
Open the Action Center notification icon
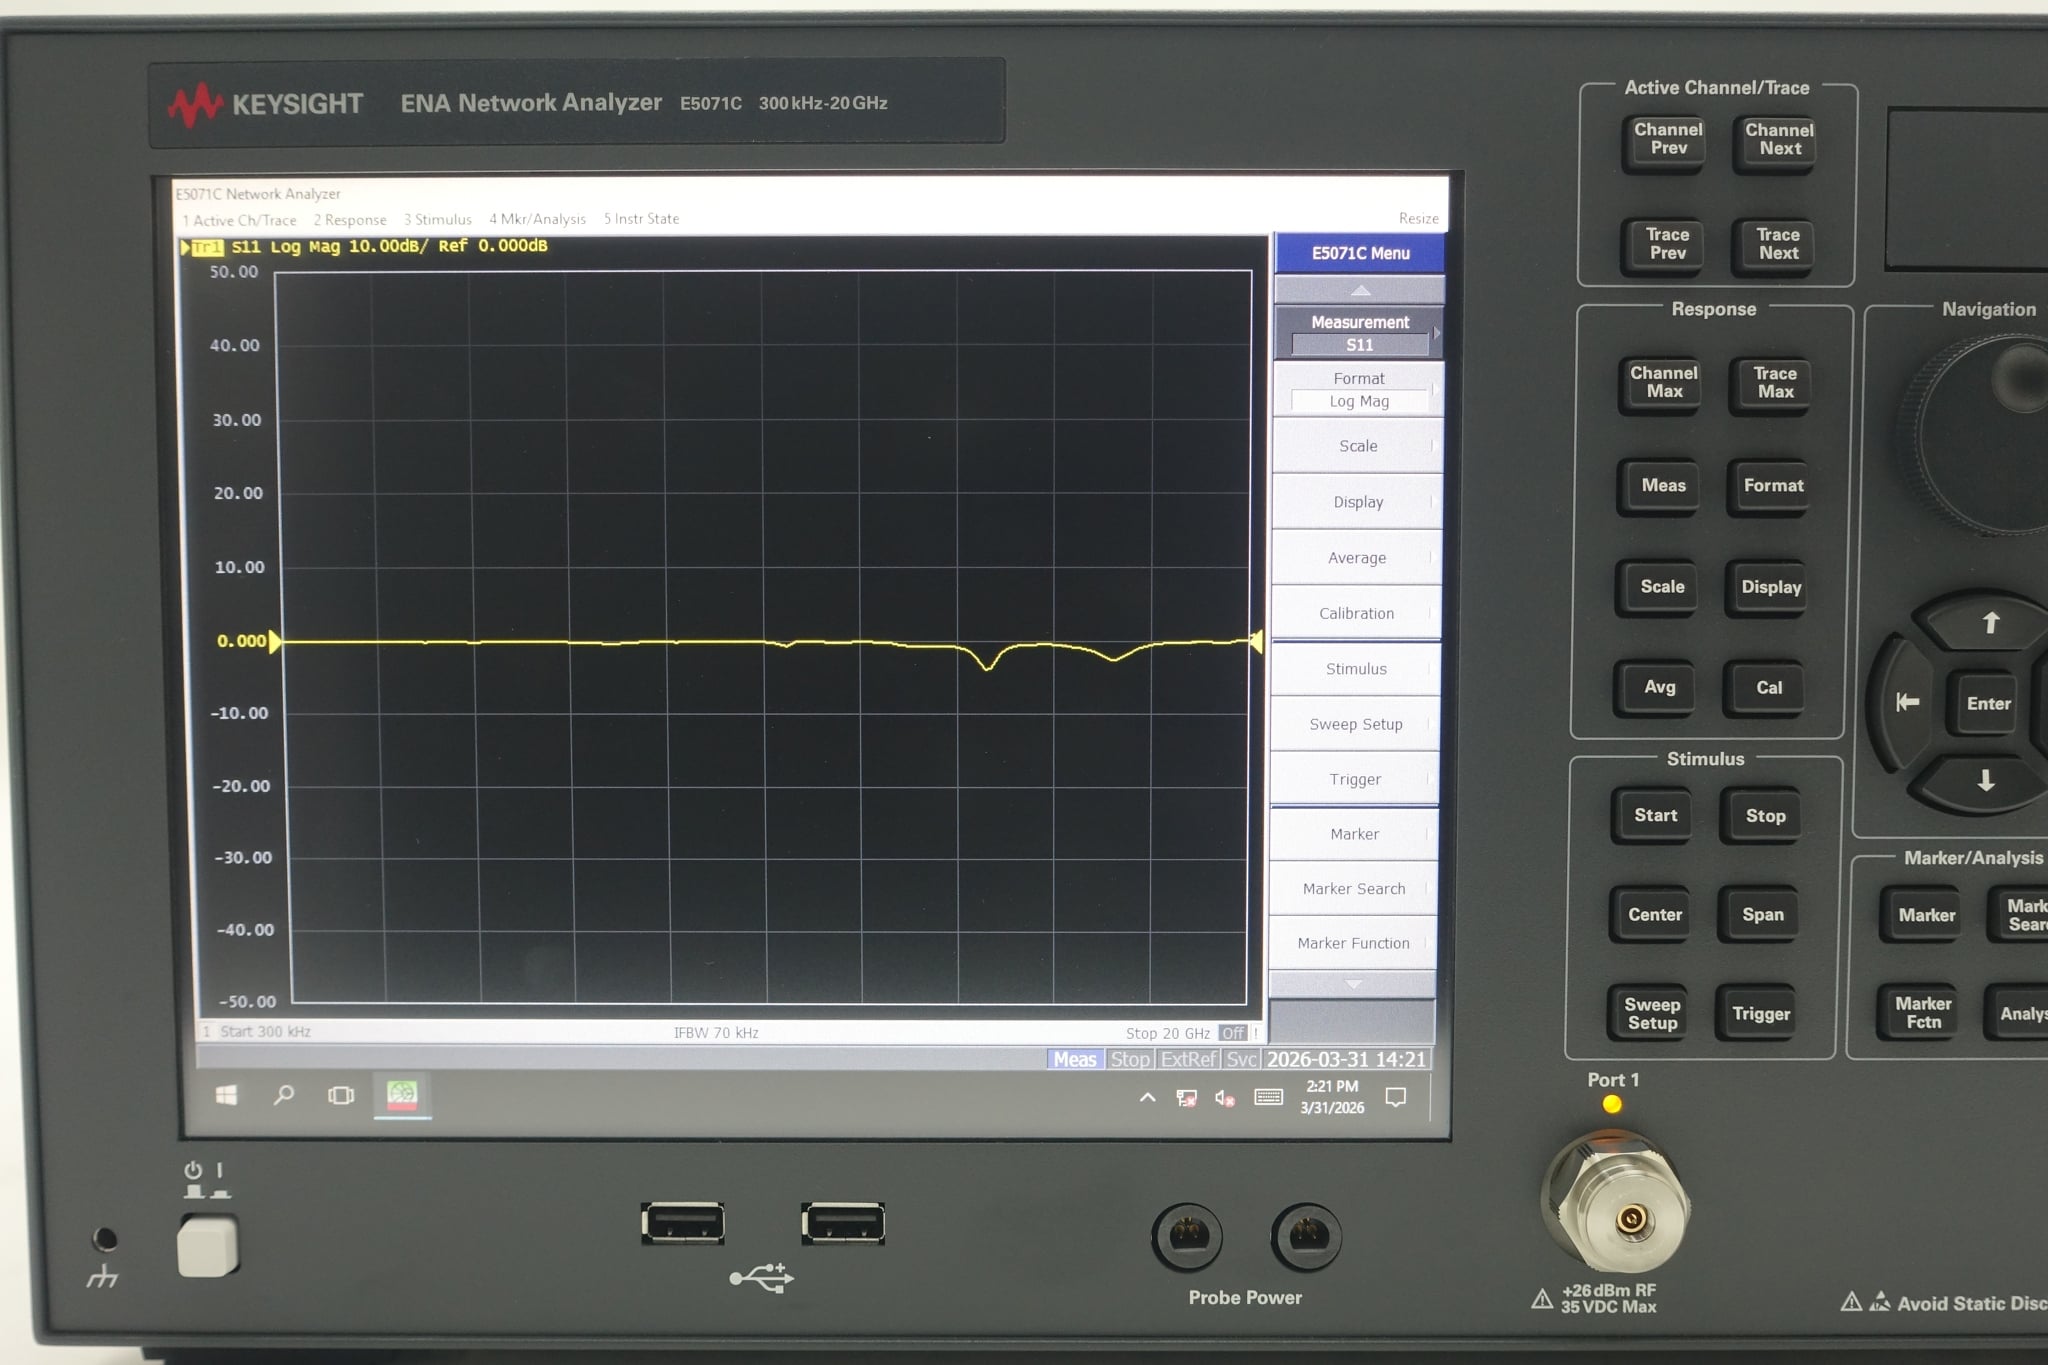[x=1396, y=1097]
